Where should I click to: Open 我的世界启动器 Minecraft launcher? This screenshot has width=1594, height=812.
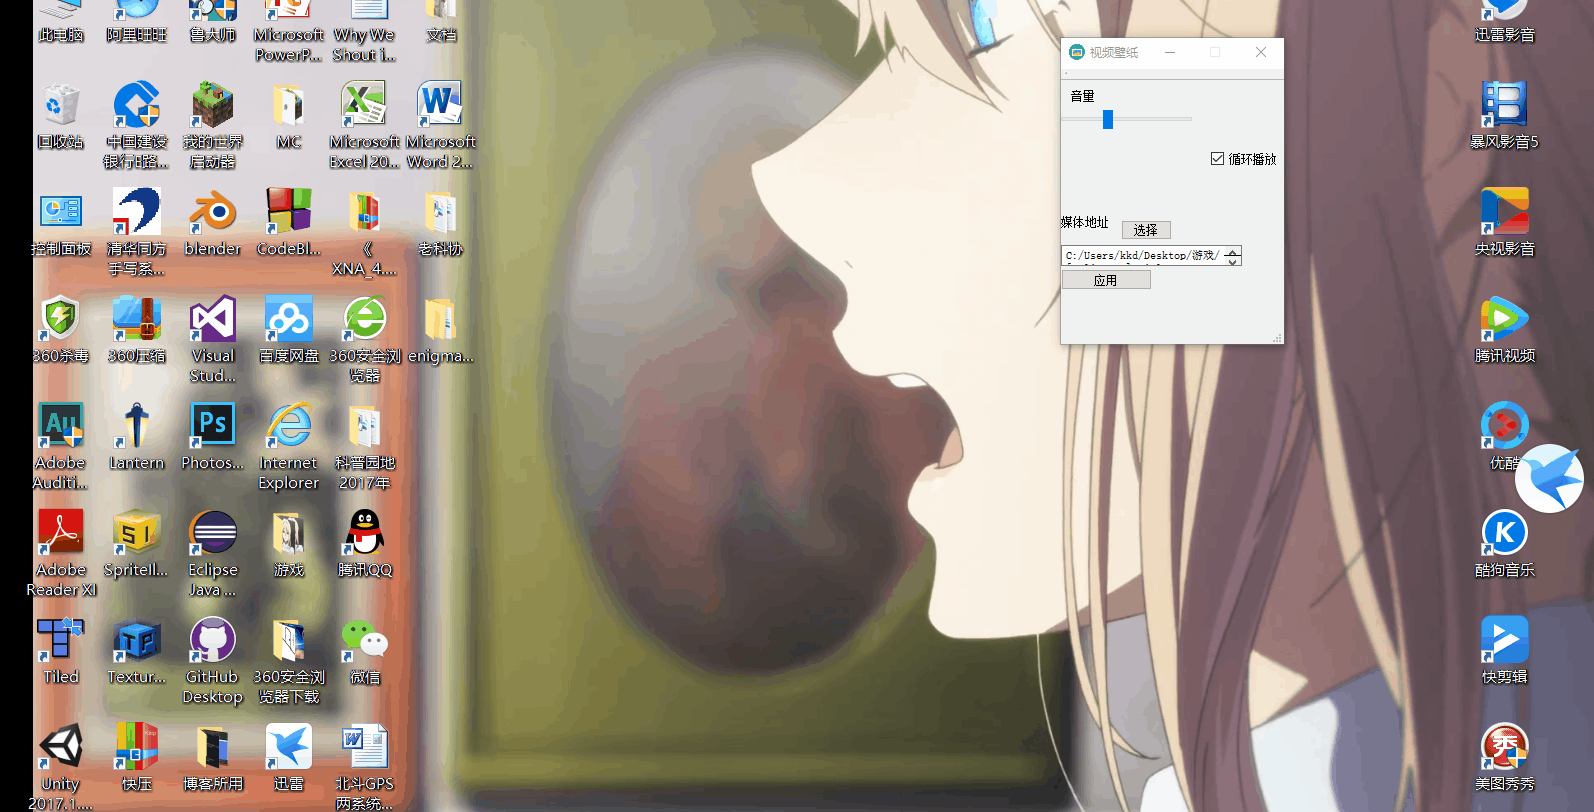point(213,105)
